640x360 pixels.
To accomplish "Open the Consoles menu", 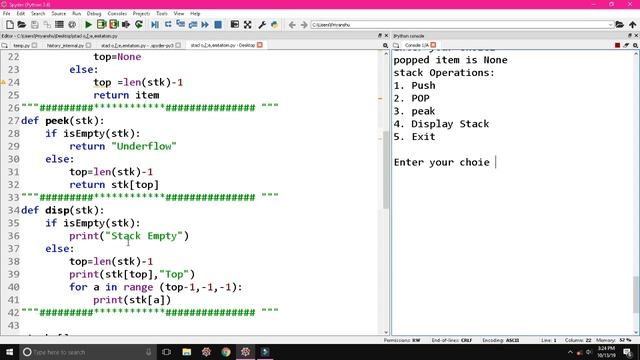I will click(117, 13).
